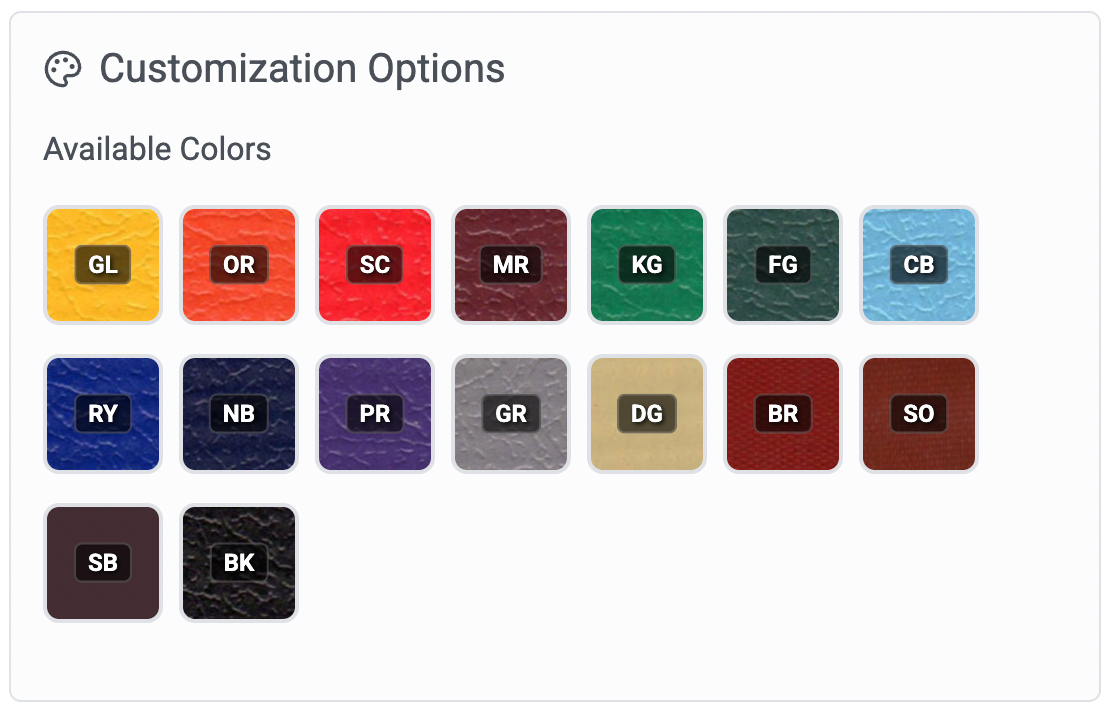Pick the FG dark green swatch
This screenshot has width=1118, height=722.
tap(782, 265)
